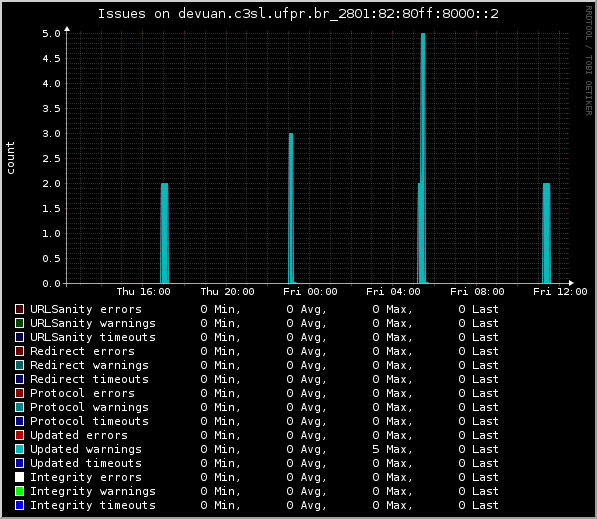Click the Updated warnings 5 Max value
This screenshot has width=597, height=519.
392,449
